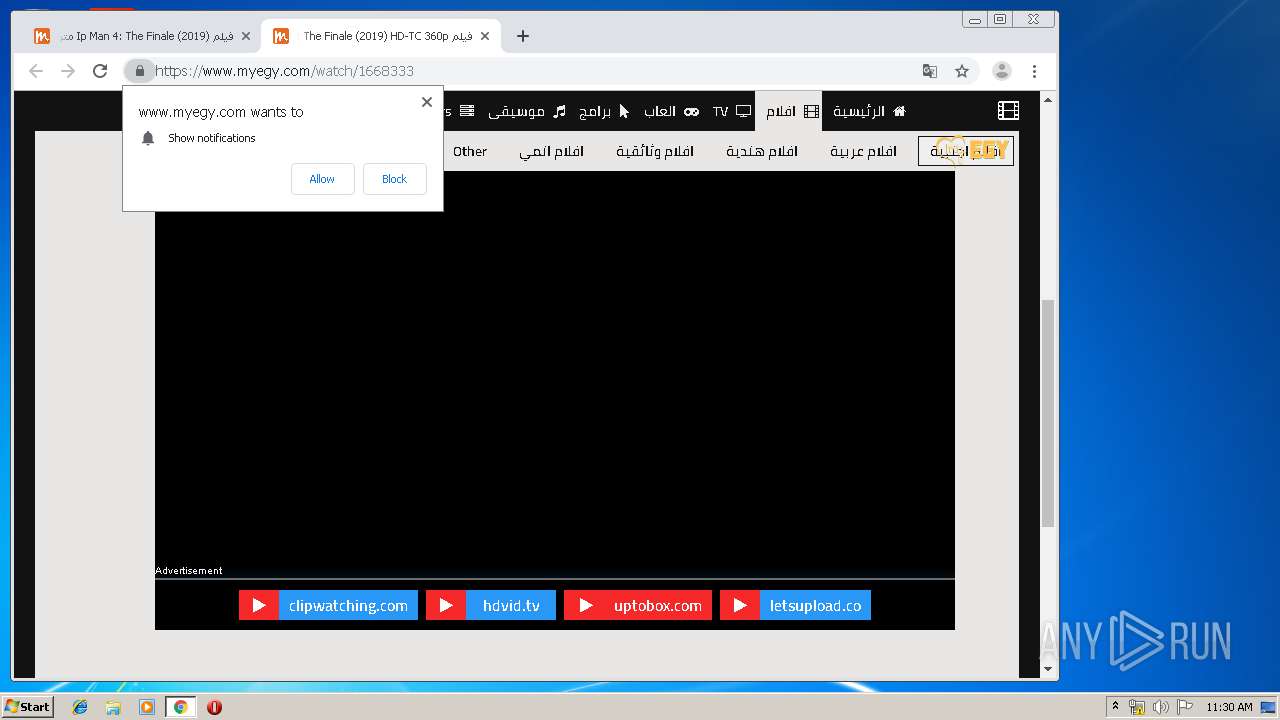Bookmark this page with the star
This screenshot has width=1280, height=720.
(962, 71)
